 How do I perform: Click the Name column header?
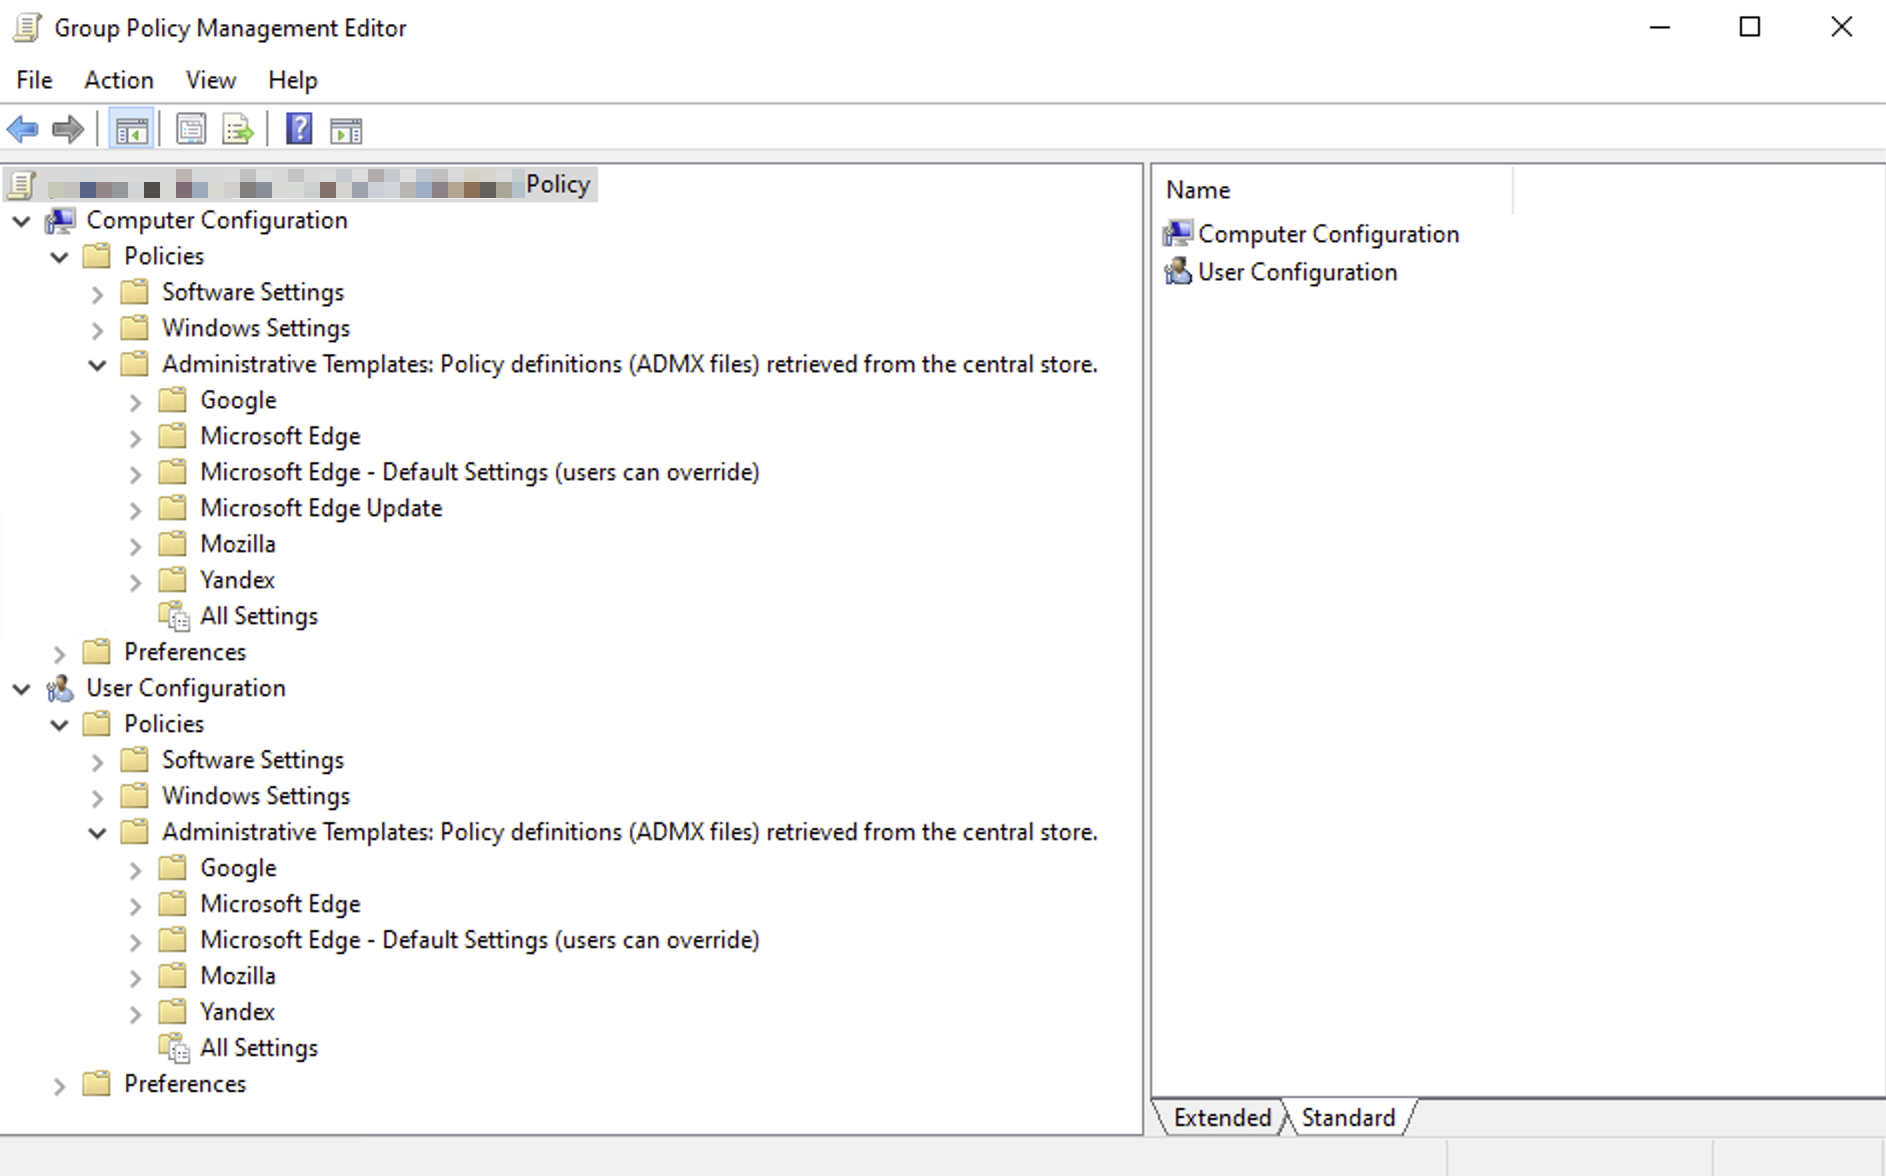[x=1333, y=190]
